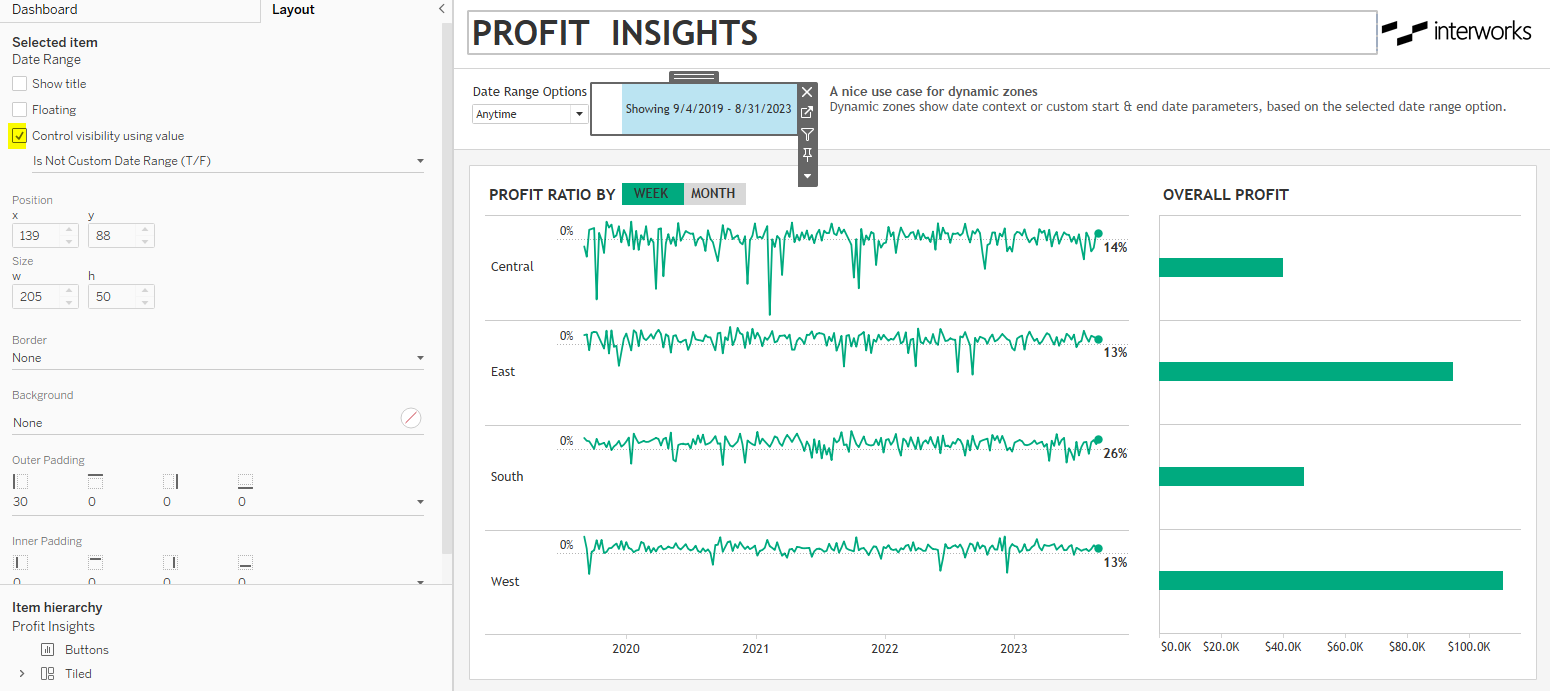This screenshot has height=691, width=1550.
Task: Click the Buttons sheet icon in the item hierarchy
Action: click(47, 650)
